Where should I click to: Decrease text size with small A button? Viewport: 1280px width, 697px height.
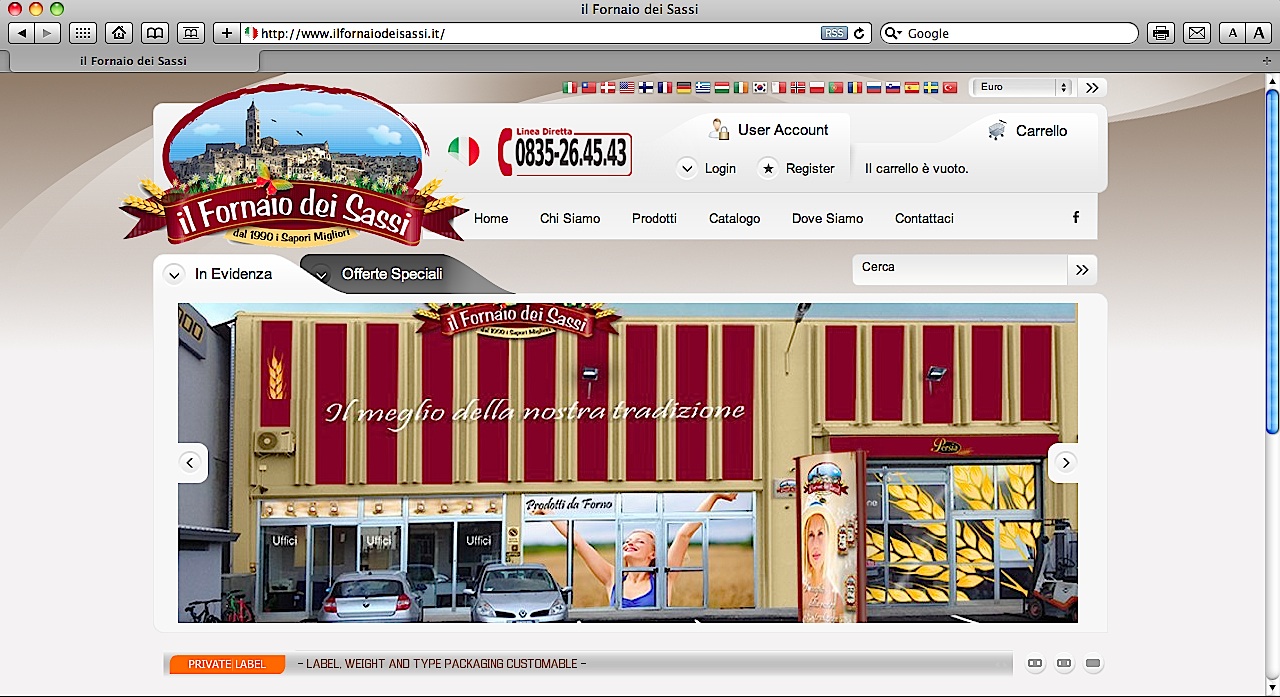(x=1233, y=33)
